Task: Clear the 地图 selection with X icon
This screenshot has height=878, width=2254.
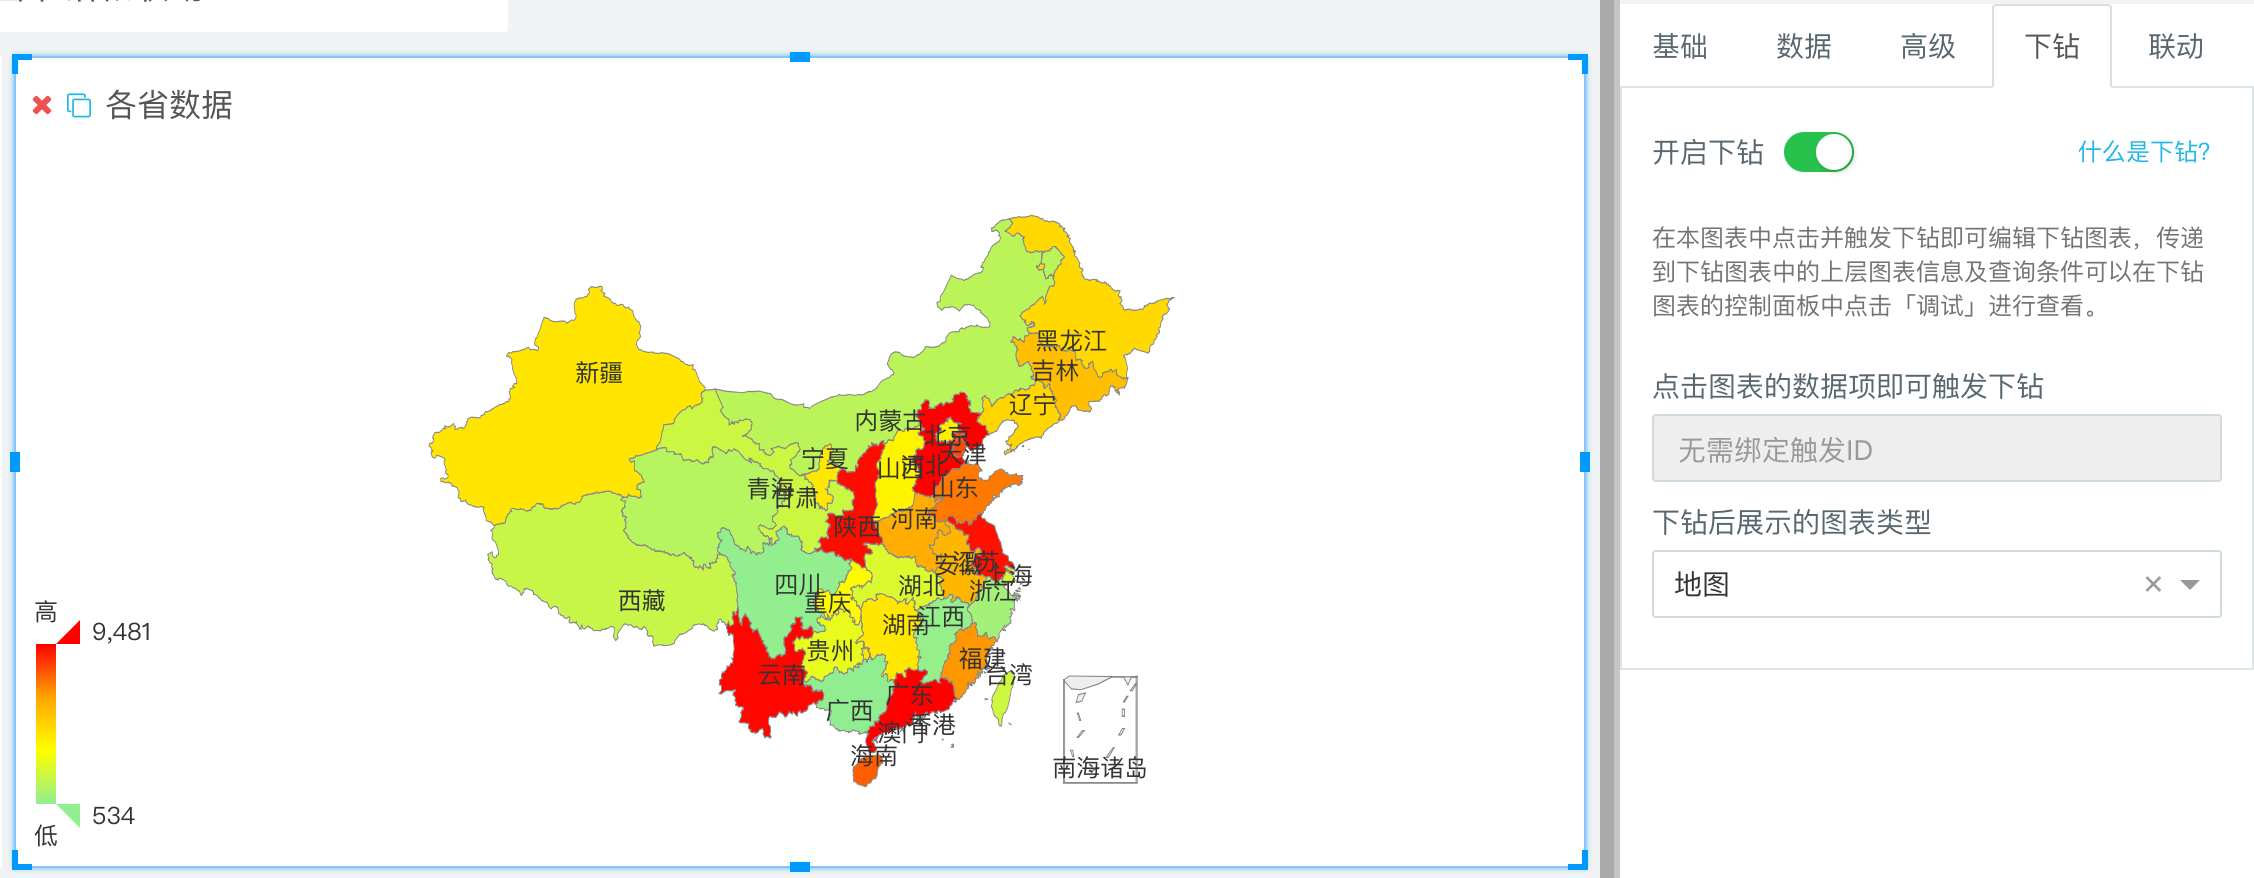Action: tap(2153, 584)
